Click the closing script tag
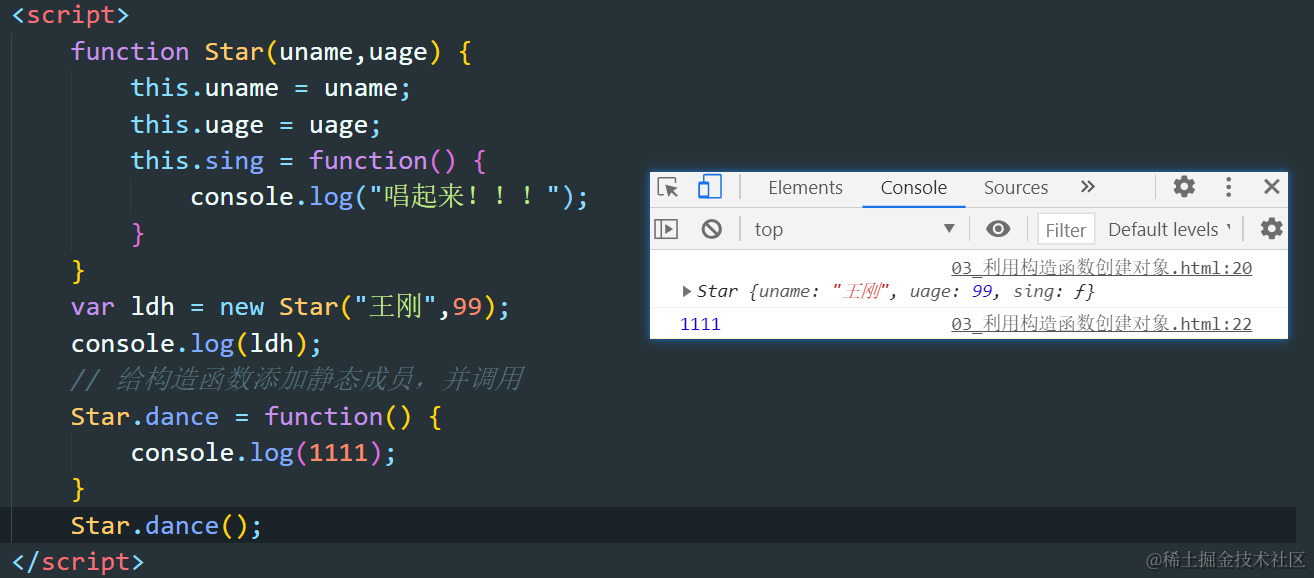1314x578 pixels. pyautogui.click(x=78, y=561)
